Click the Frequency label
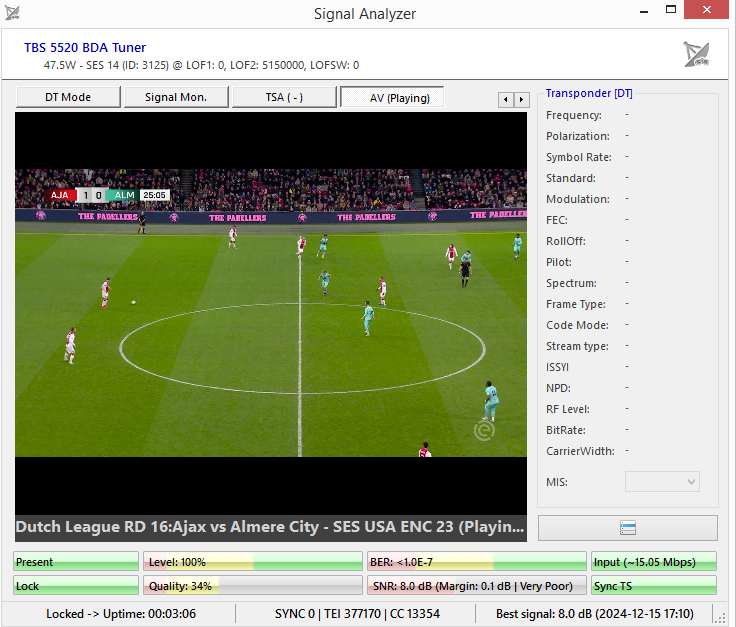Image resolution: width=736 pixels, height=627 pixels. (574, 115)
